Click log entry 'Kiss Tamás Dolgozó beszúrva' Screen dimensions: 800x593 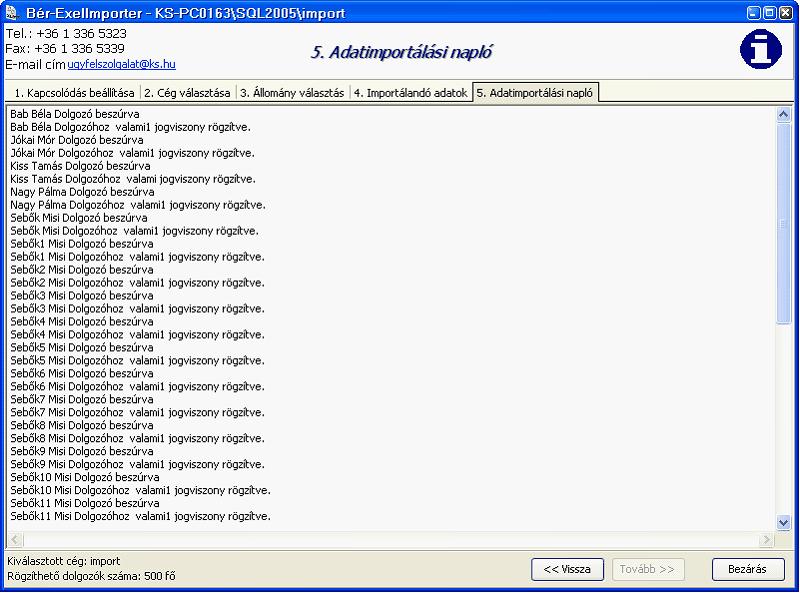click(80, 166)
